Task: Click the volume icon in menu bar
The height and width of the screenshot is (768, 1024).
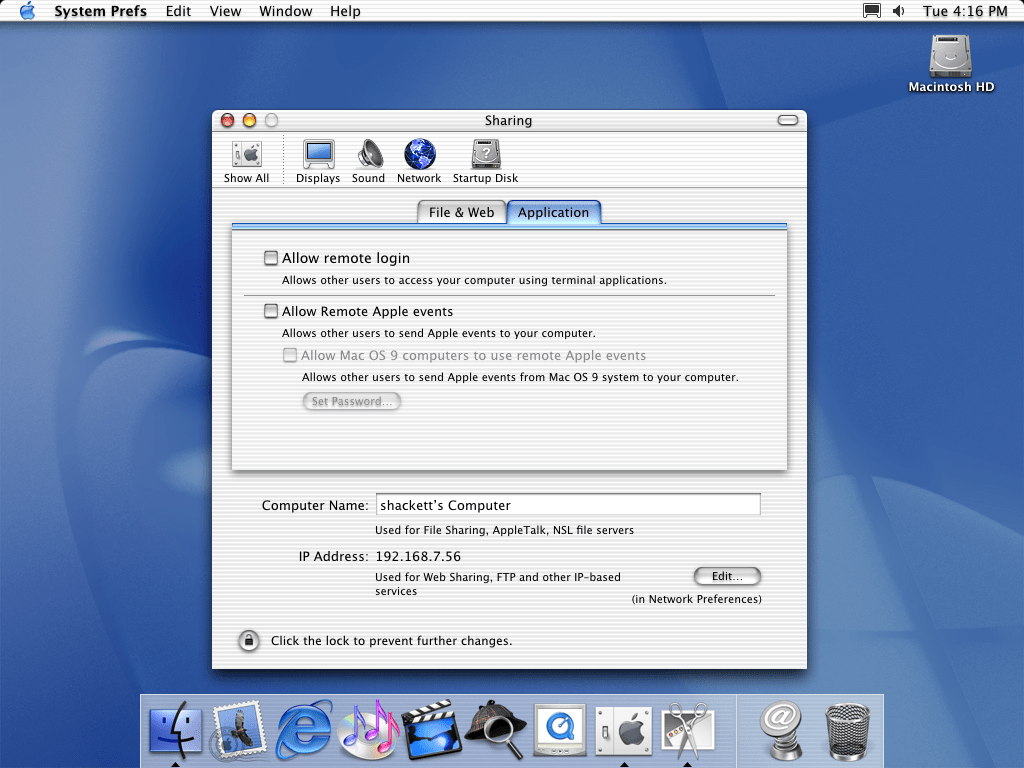Action: pos(898,11)
